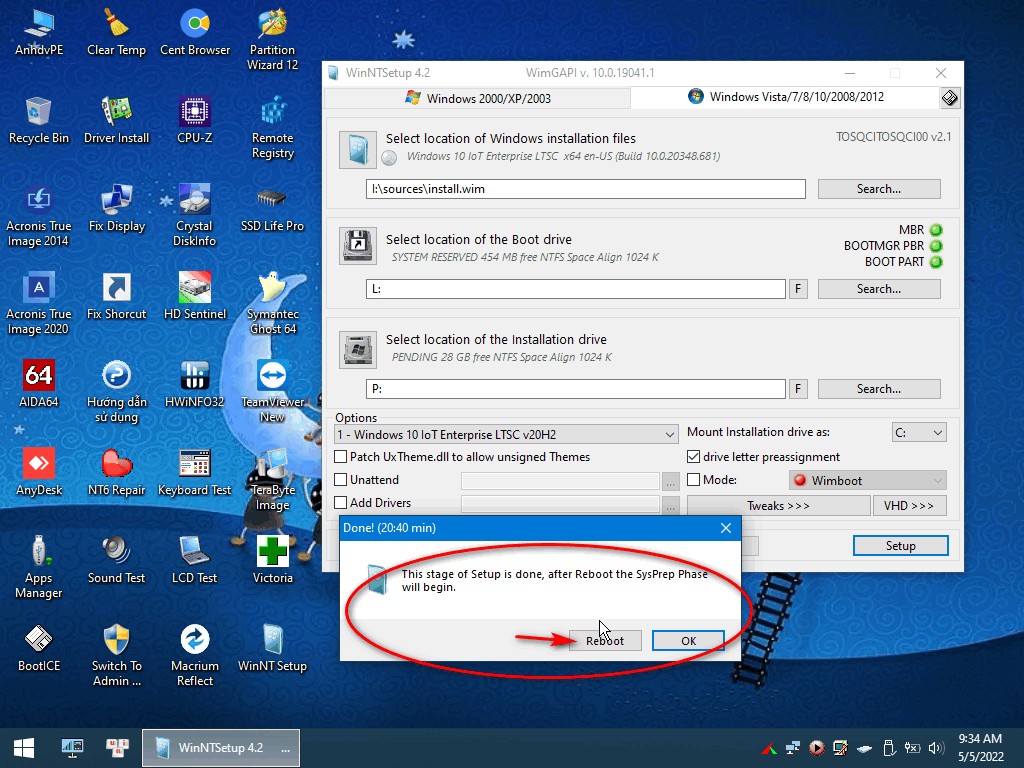Click WinNTSetup 4.2 taskbar button

click(221, 748)
